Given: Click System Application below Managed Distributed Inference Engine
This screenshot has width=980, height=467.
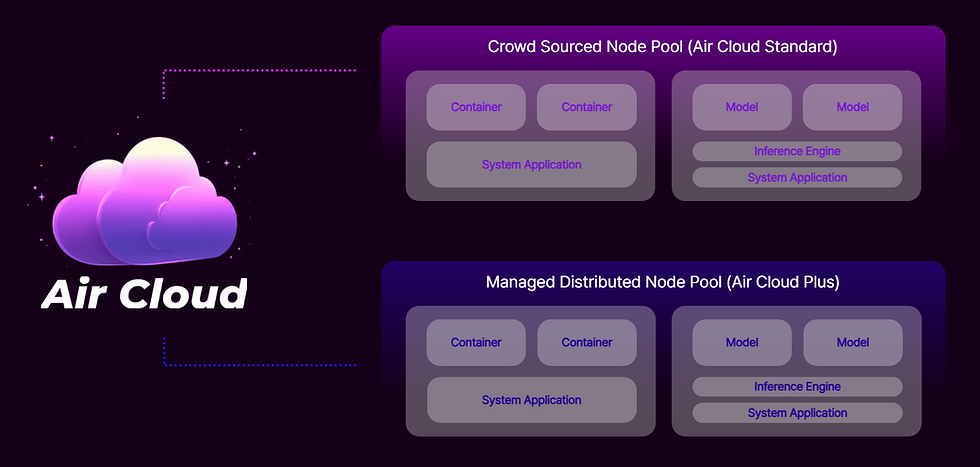Looking at the screenshot, I should click(x=798, y=413).
